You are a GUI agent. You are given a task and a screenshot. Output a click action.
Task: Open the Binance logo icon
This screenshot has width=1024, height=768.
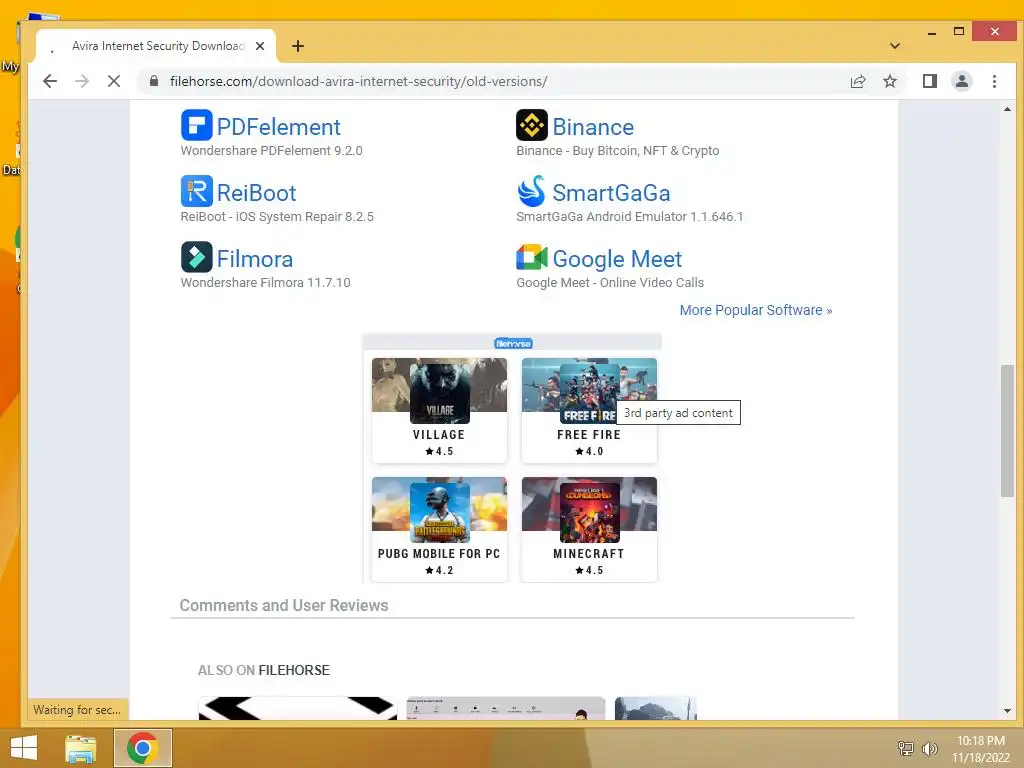[532, 125]
